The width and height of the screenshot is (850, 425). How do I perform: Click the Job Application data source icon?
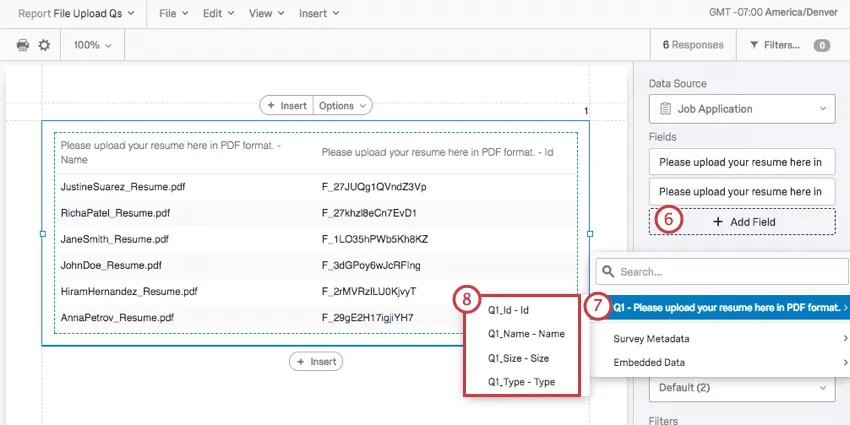(665, 109)
